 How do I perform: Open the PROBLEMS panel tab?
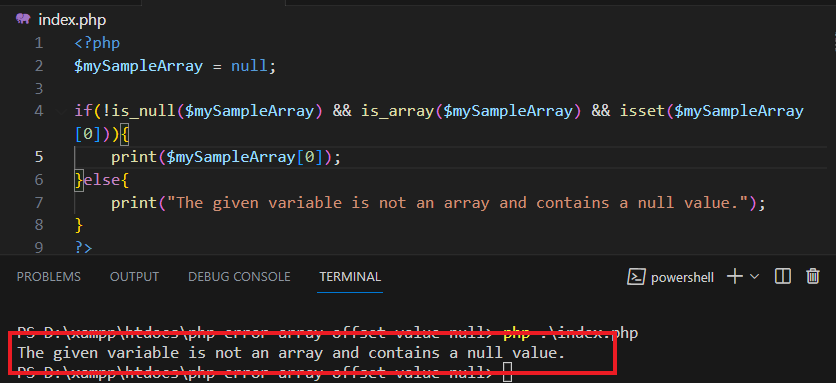[49, 277]
